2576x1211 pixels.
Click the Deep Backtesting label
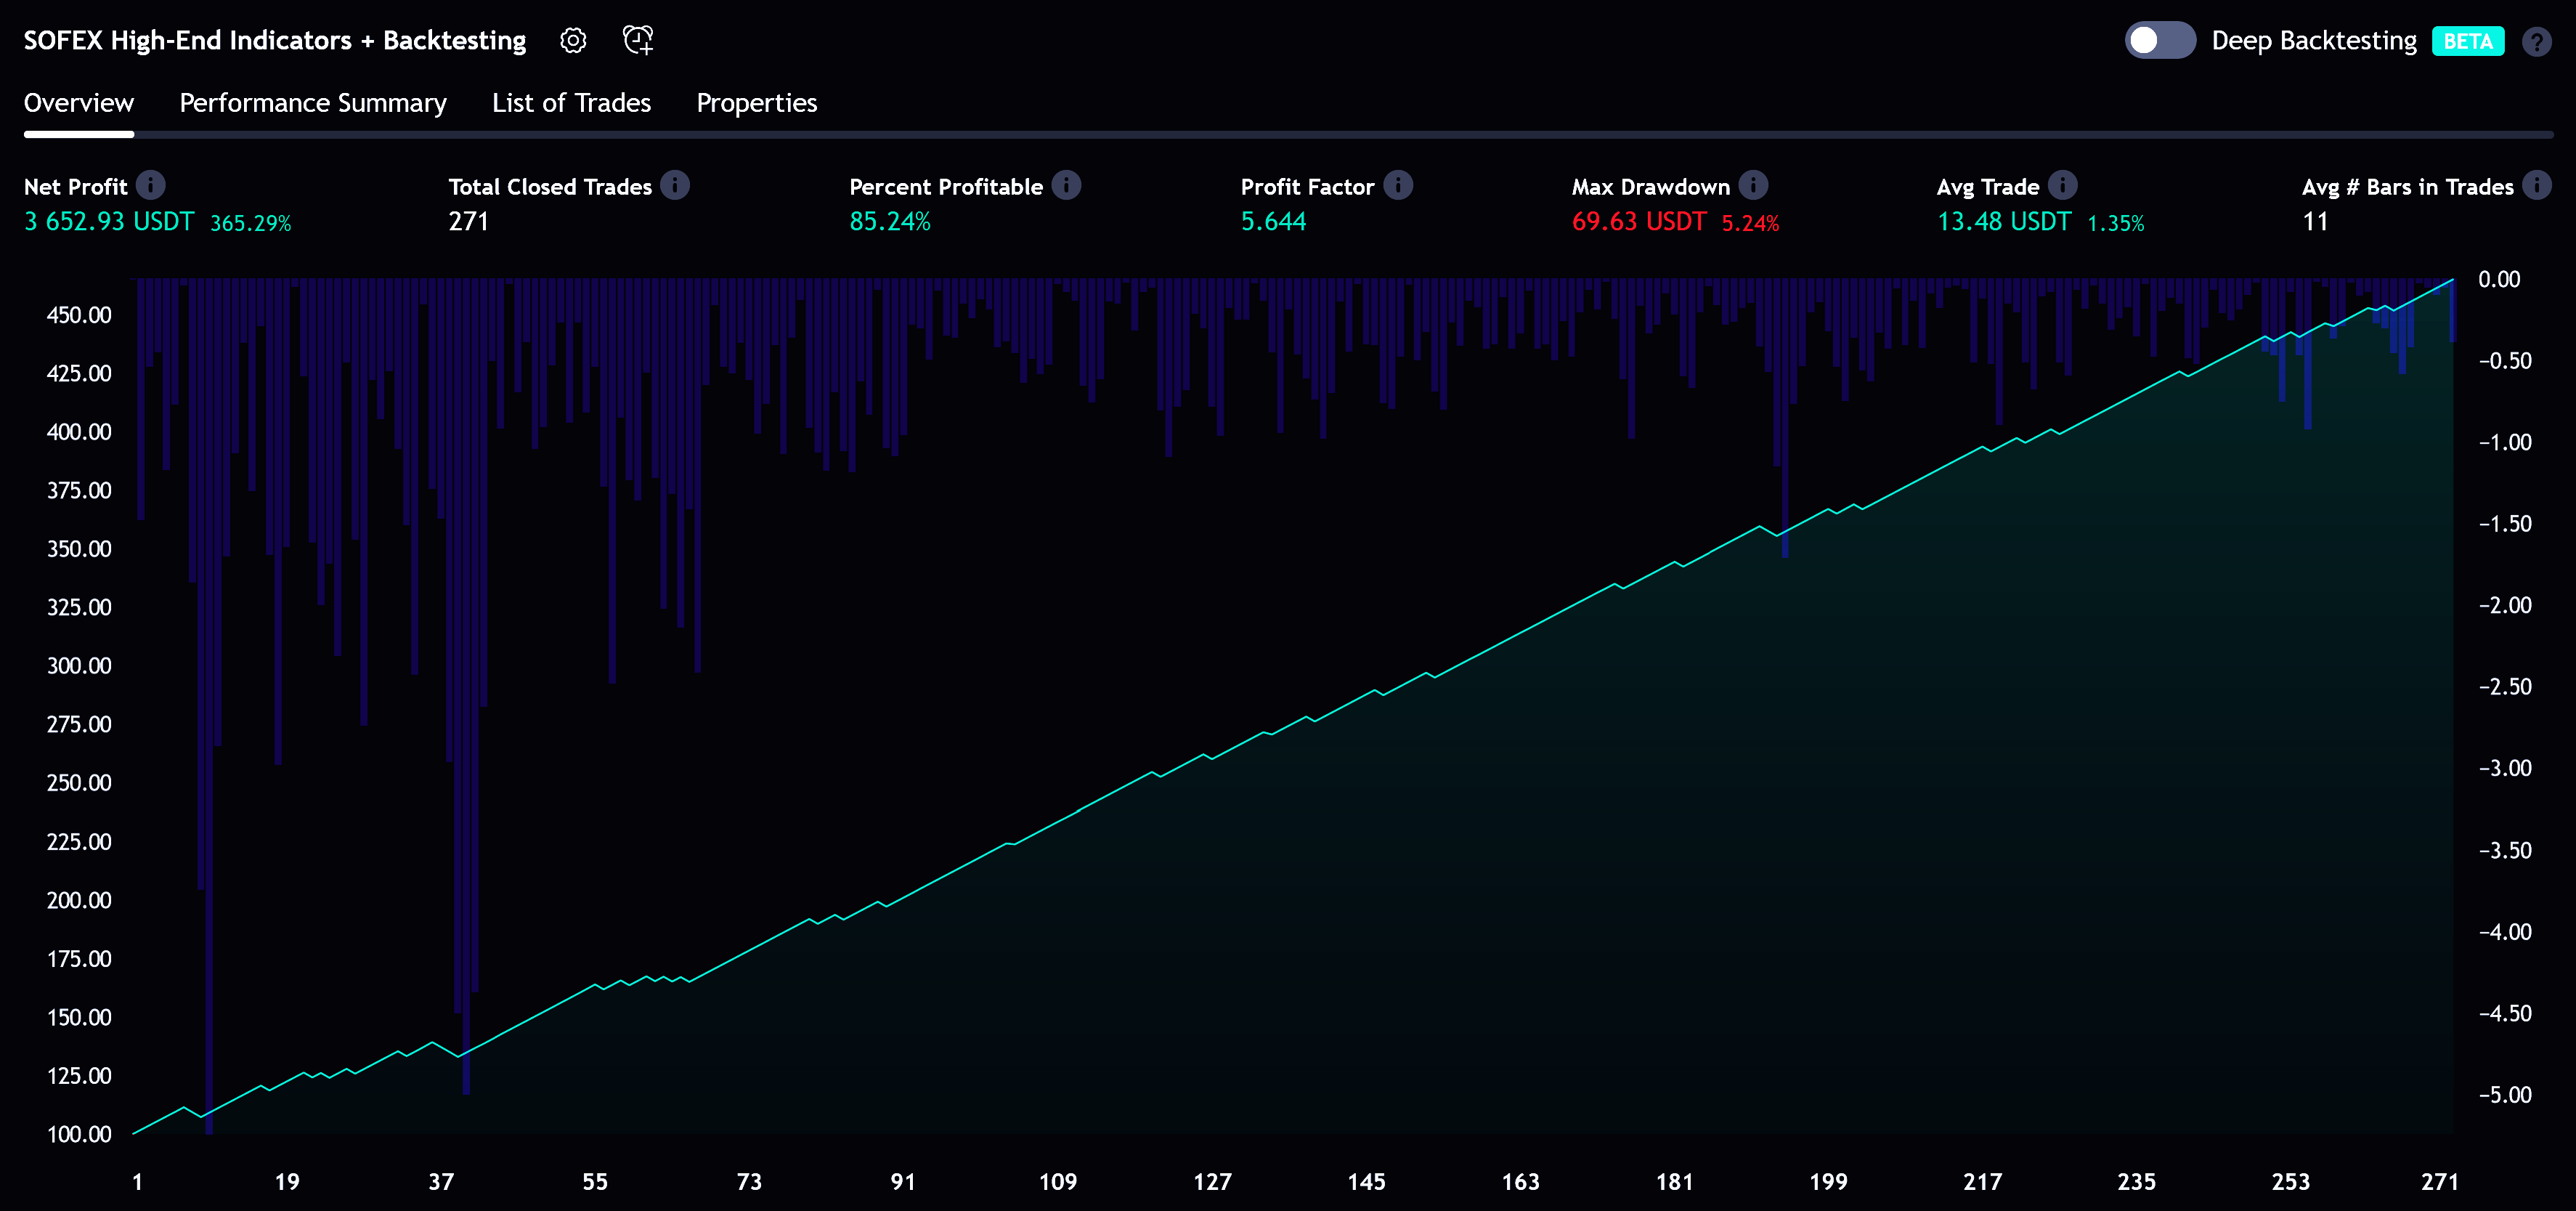pos(2314,41)
